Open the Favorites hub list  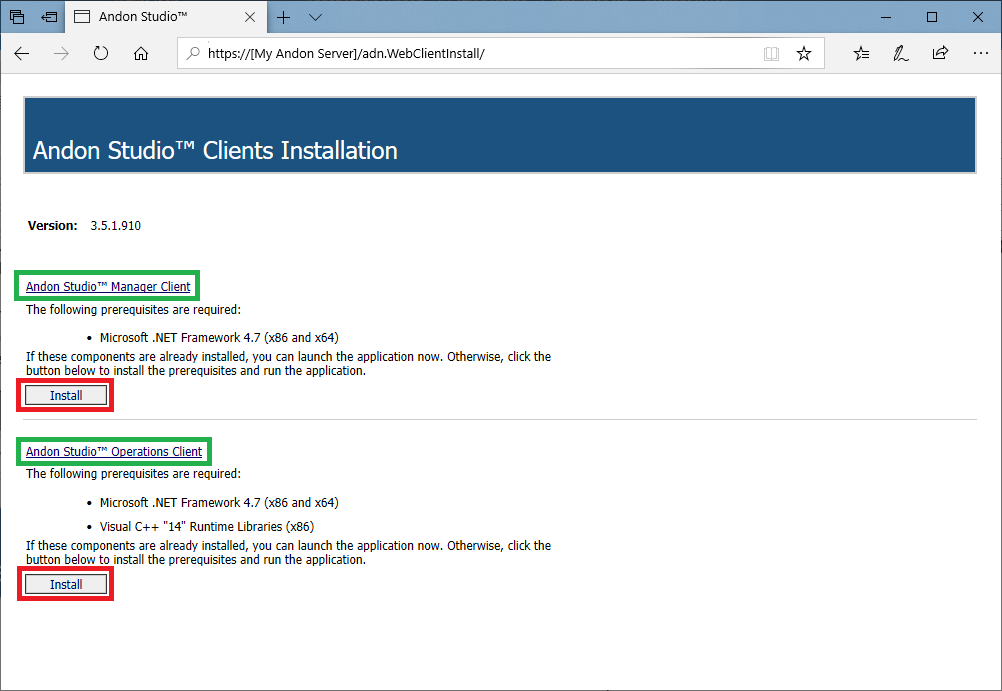point(861,54)
